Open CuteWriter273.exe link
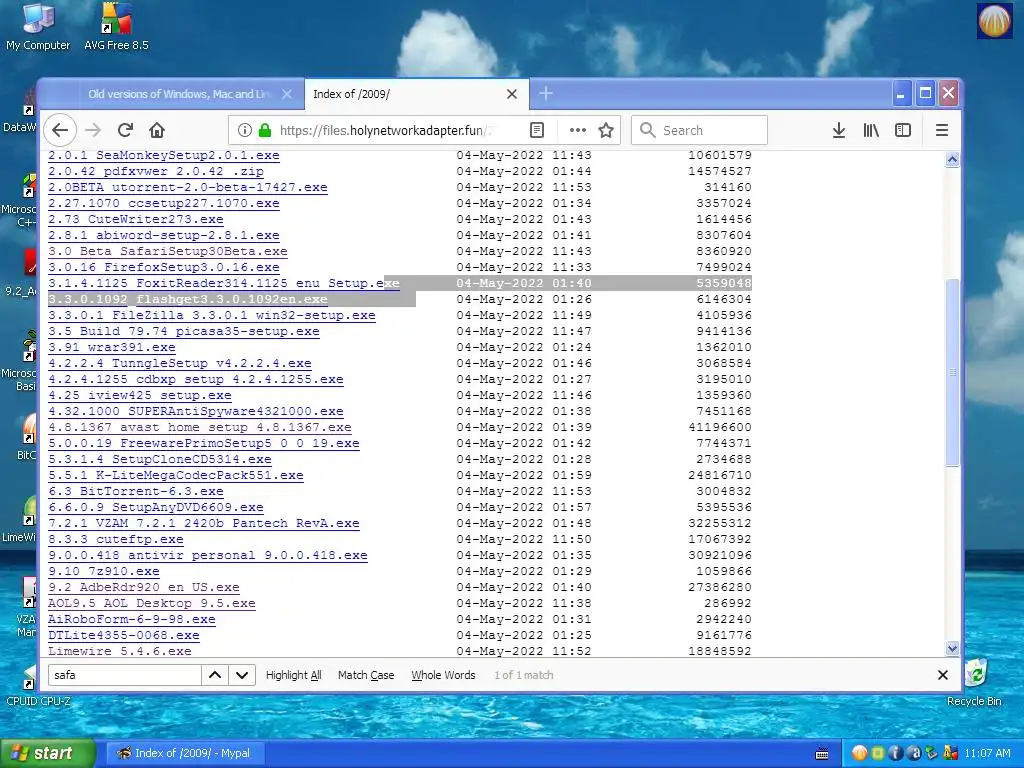 [136, 219]
